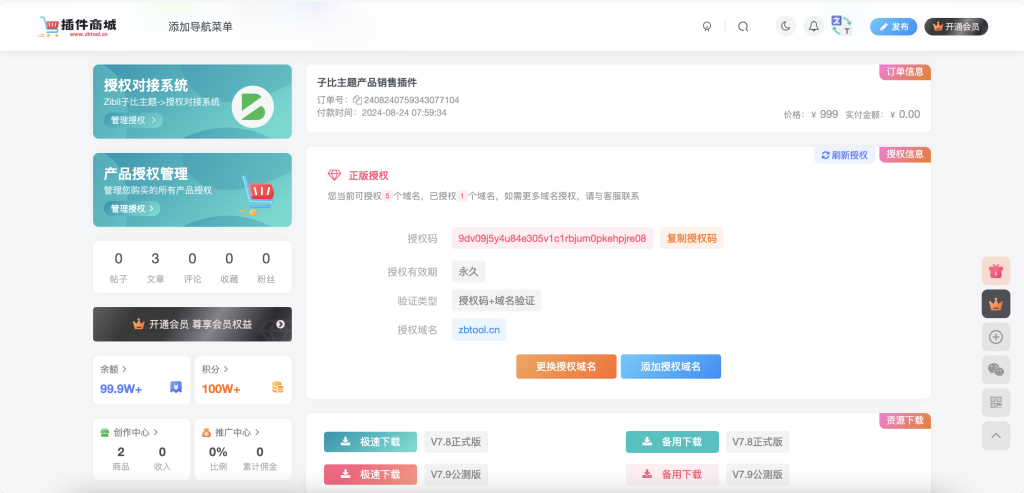Viewport: 1024px width, 493px height.
Task: Click the 资源下载 tag
Action: (x=905, y=421)
